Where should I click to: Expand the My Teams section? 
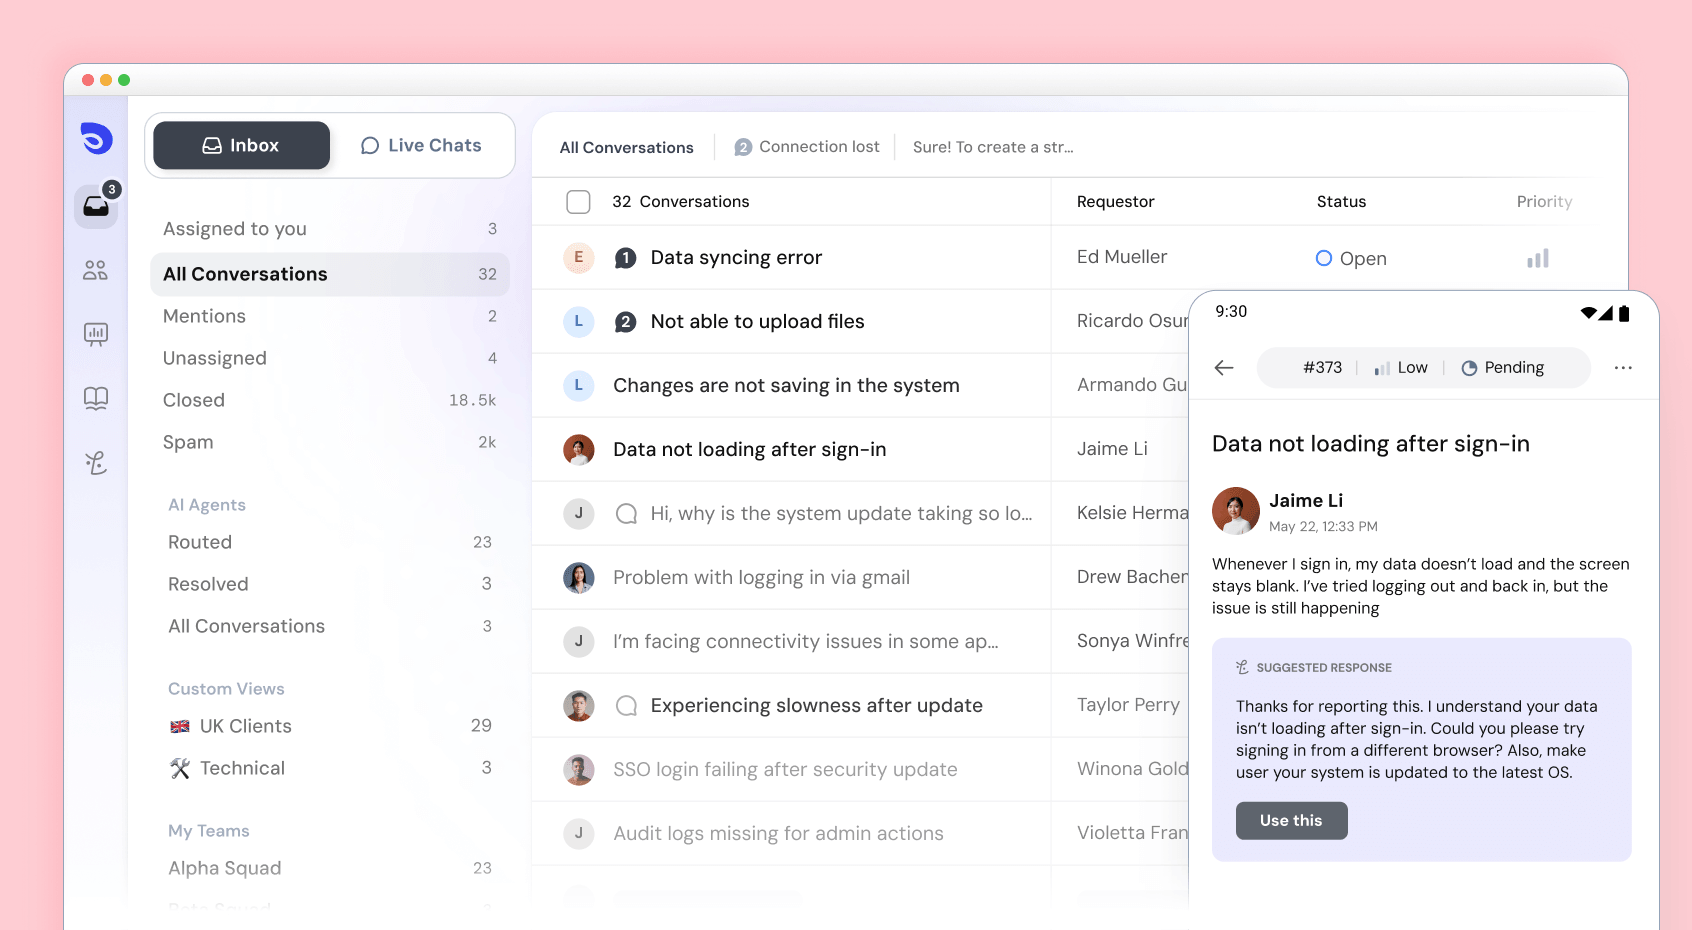[x=208, y=831]
